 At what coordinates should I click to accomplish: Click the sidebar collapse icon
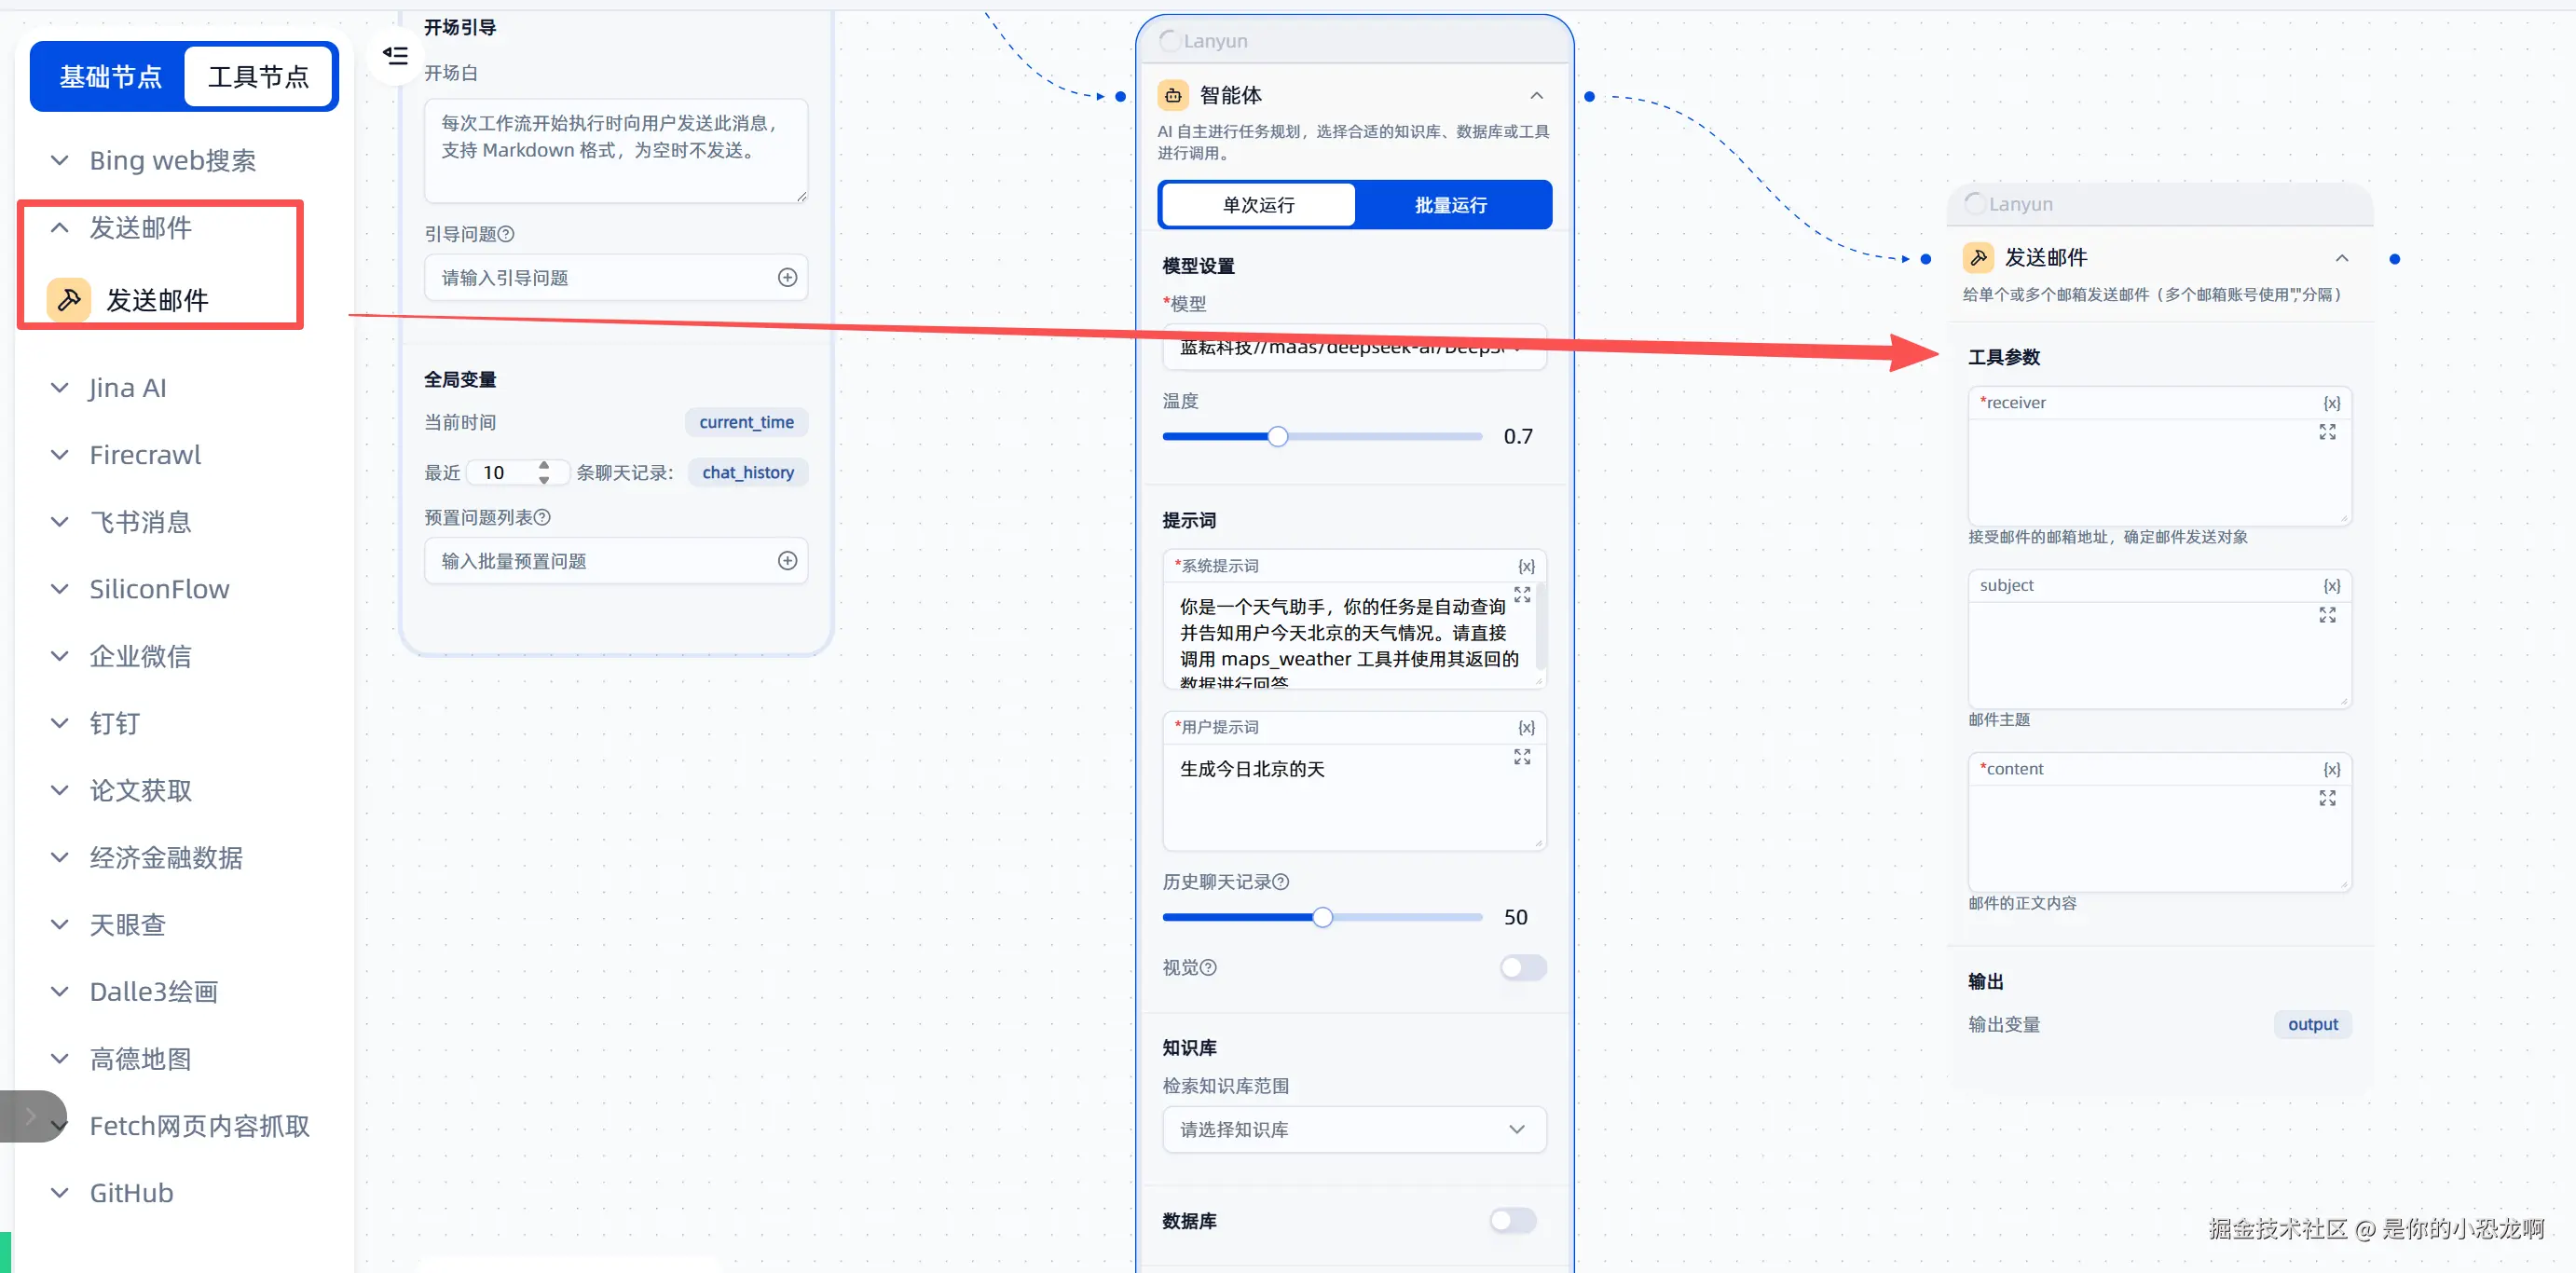click(396, 56)
